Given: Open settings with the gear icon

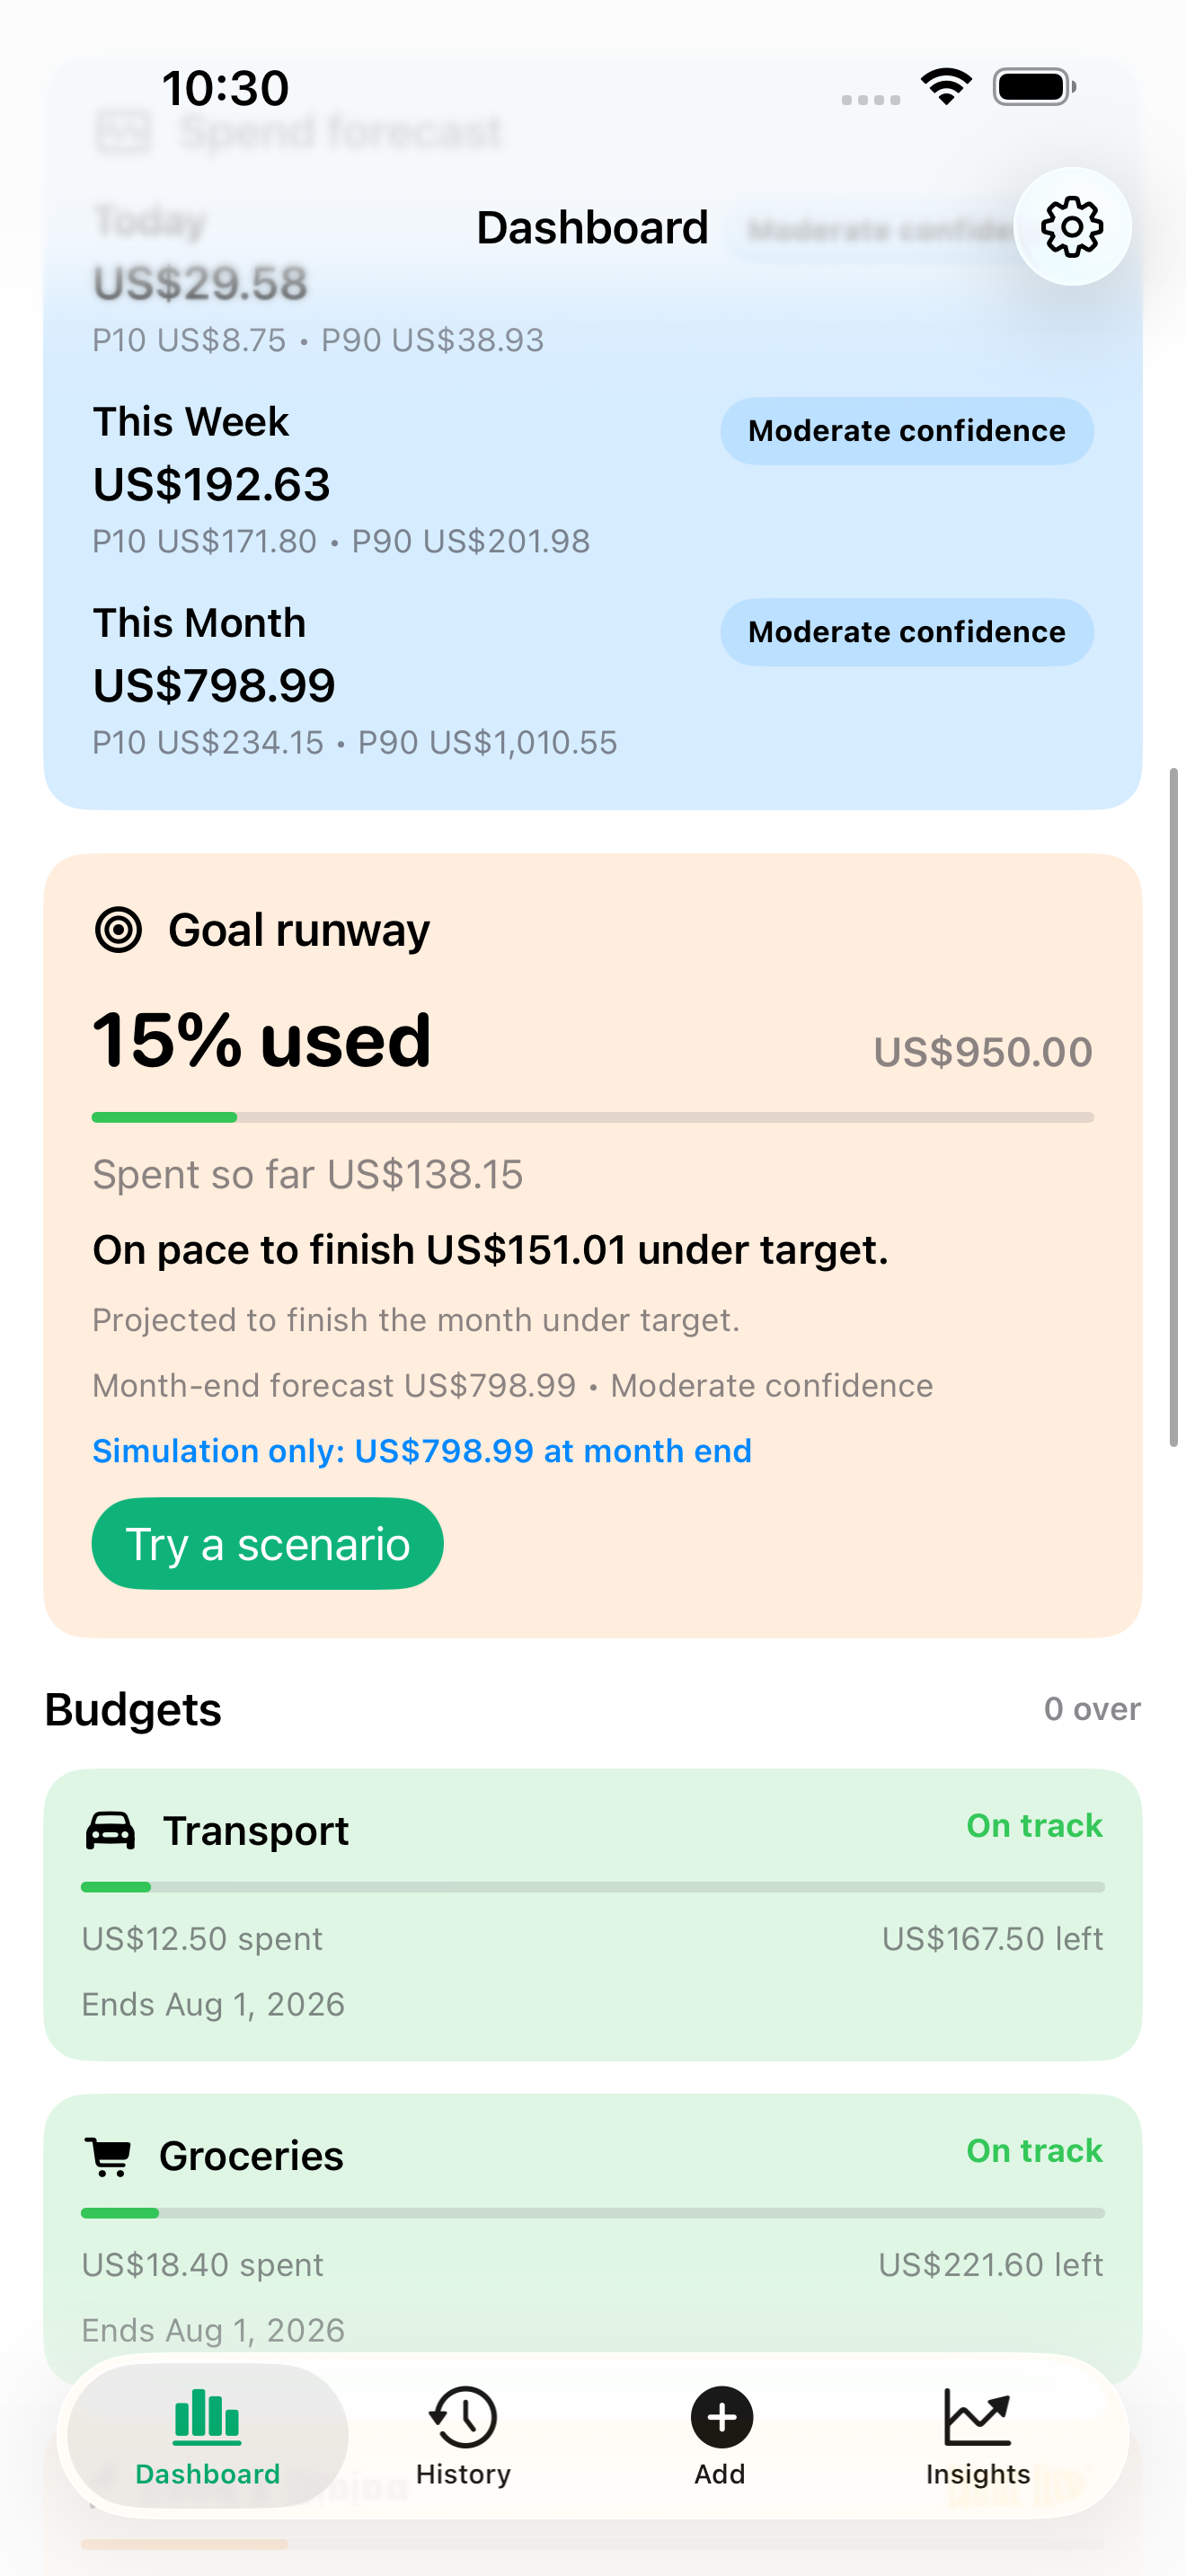Looking at the screenshot, I should (1072, 227).
